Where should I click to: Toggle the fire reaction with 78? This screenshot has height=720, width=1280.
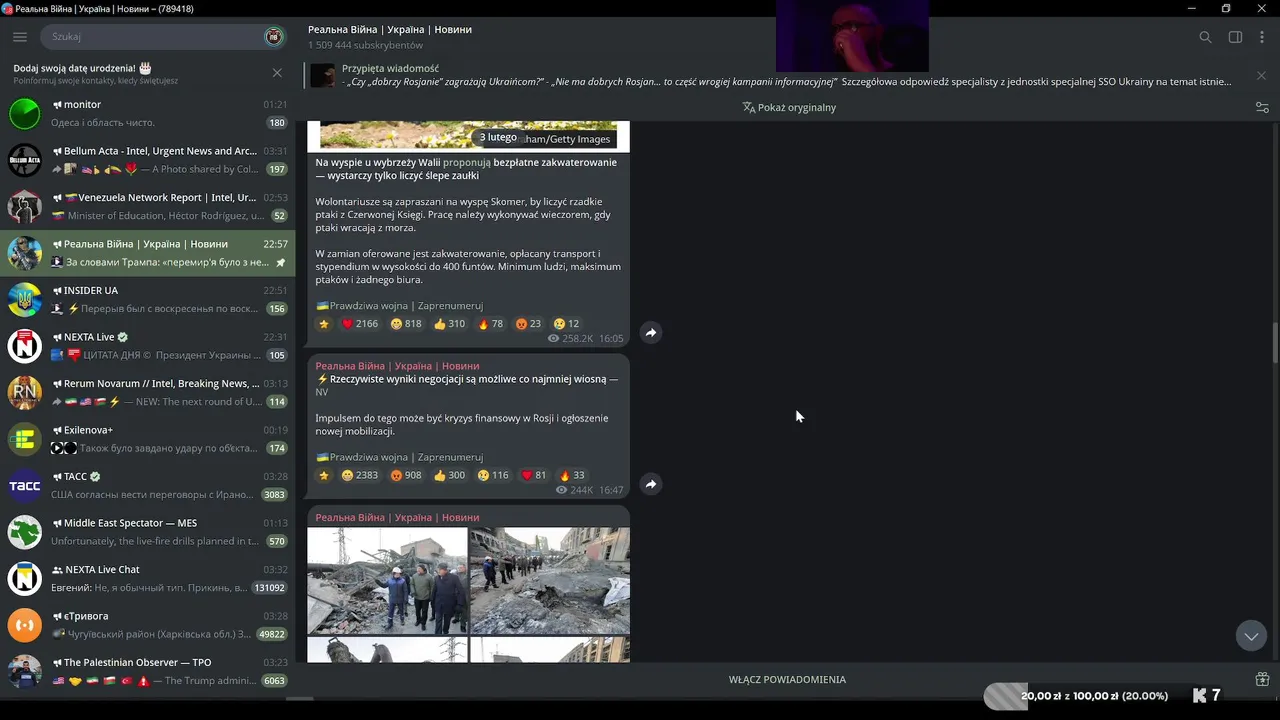tap(490, 324)
